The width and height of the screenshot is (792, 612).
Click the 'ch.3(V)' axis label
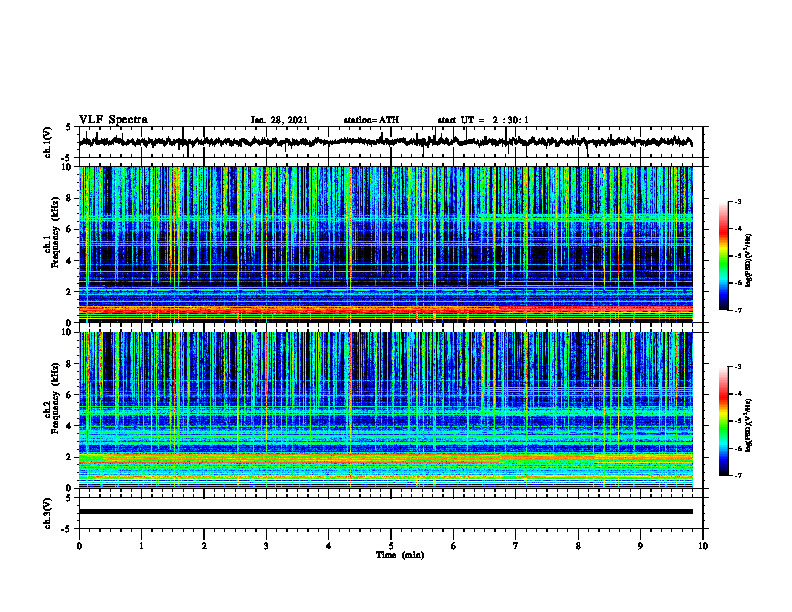pos(47,514)
